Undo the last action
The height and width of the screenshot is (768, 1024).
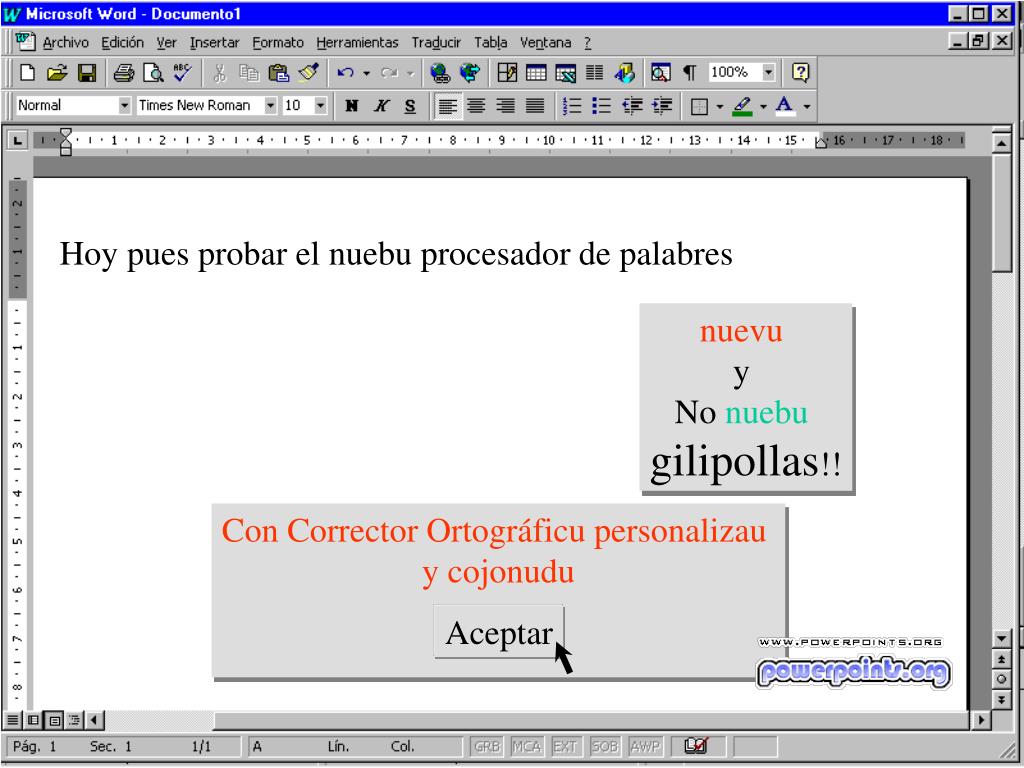click(x=345, y=72)
